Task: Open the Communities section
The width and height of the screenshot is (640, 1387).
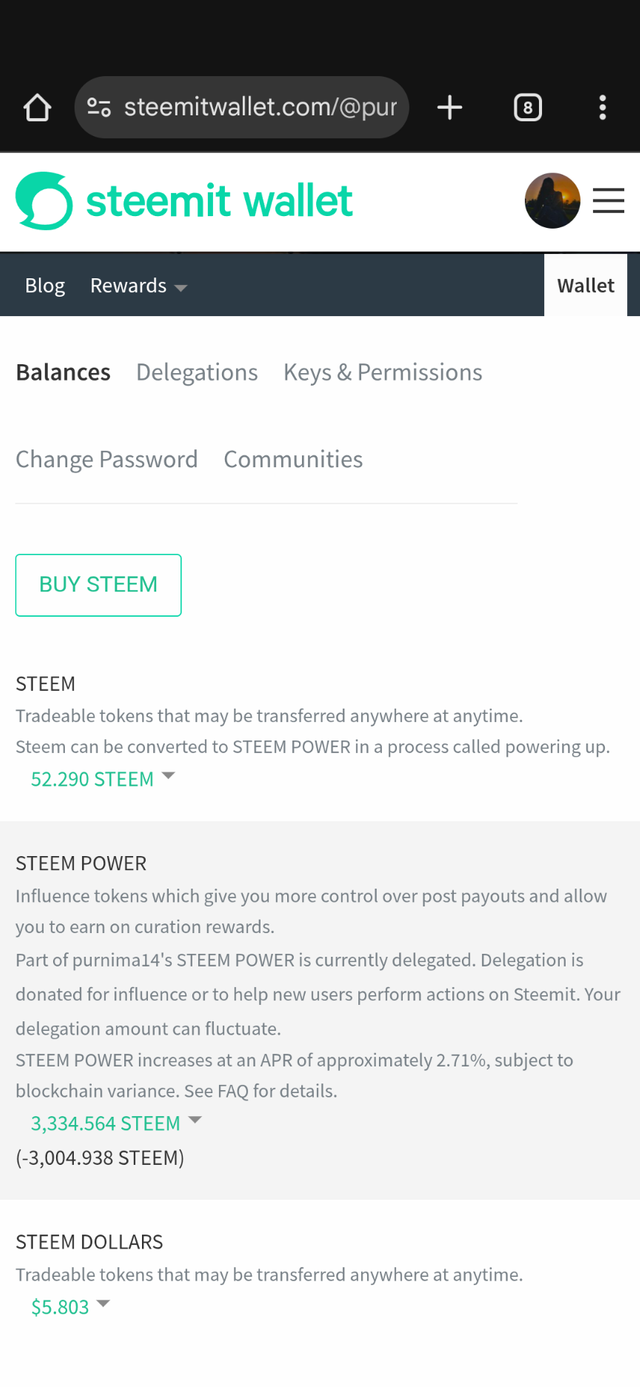Action: point(293,460)
